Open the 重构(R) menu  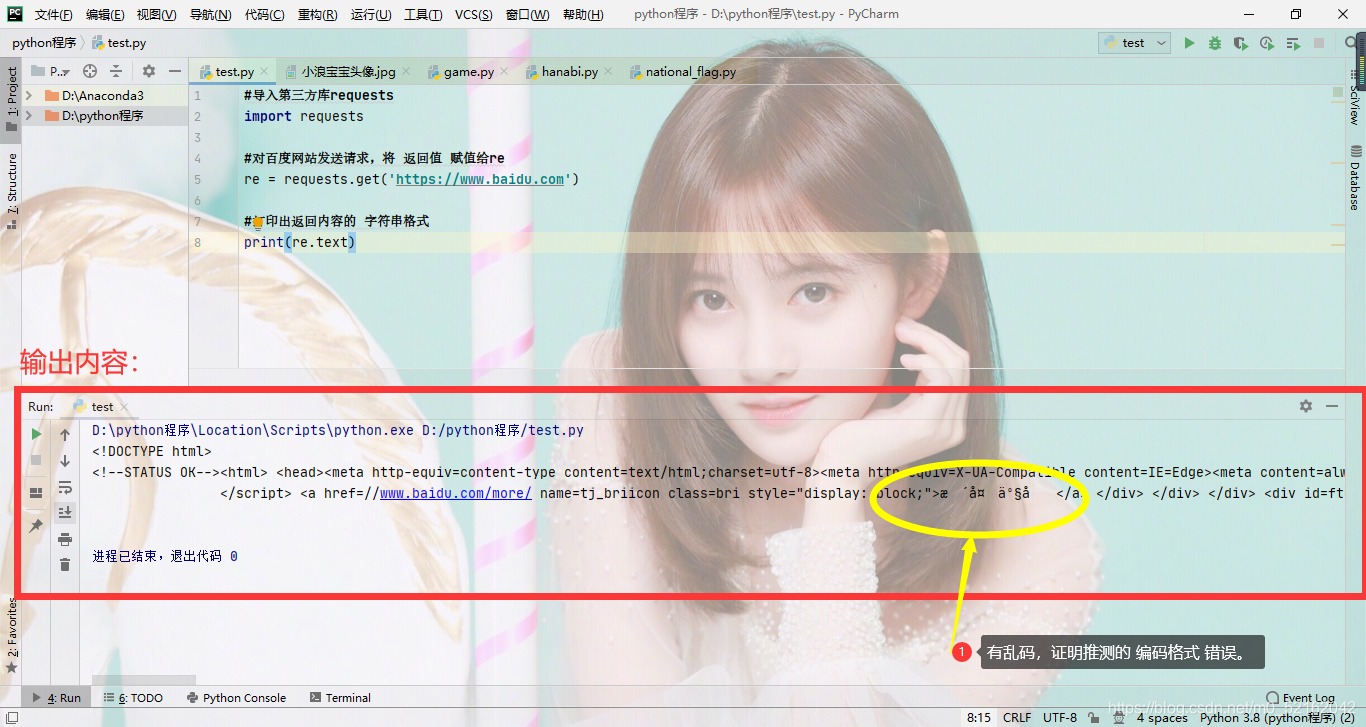point(317,15)
